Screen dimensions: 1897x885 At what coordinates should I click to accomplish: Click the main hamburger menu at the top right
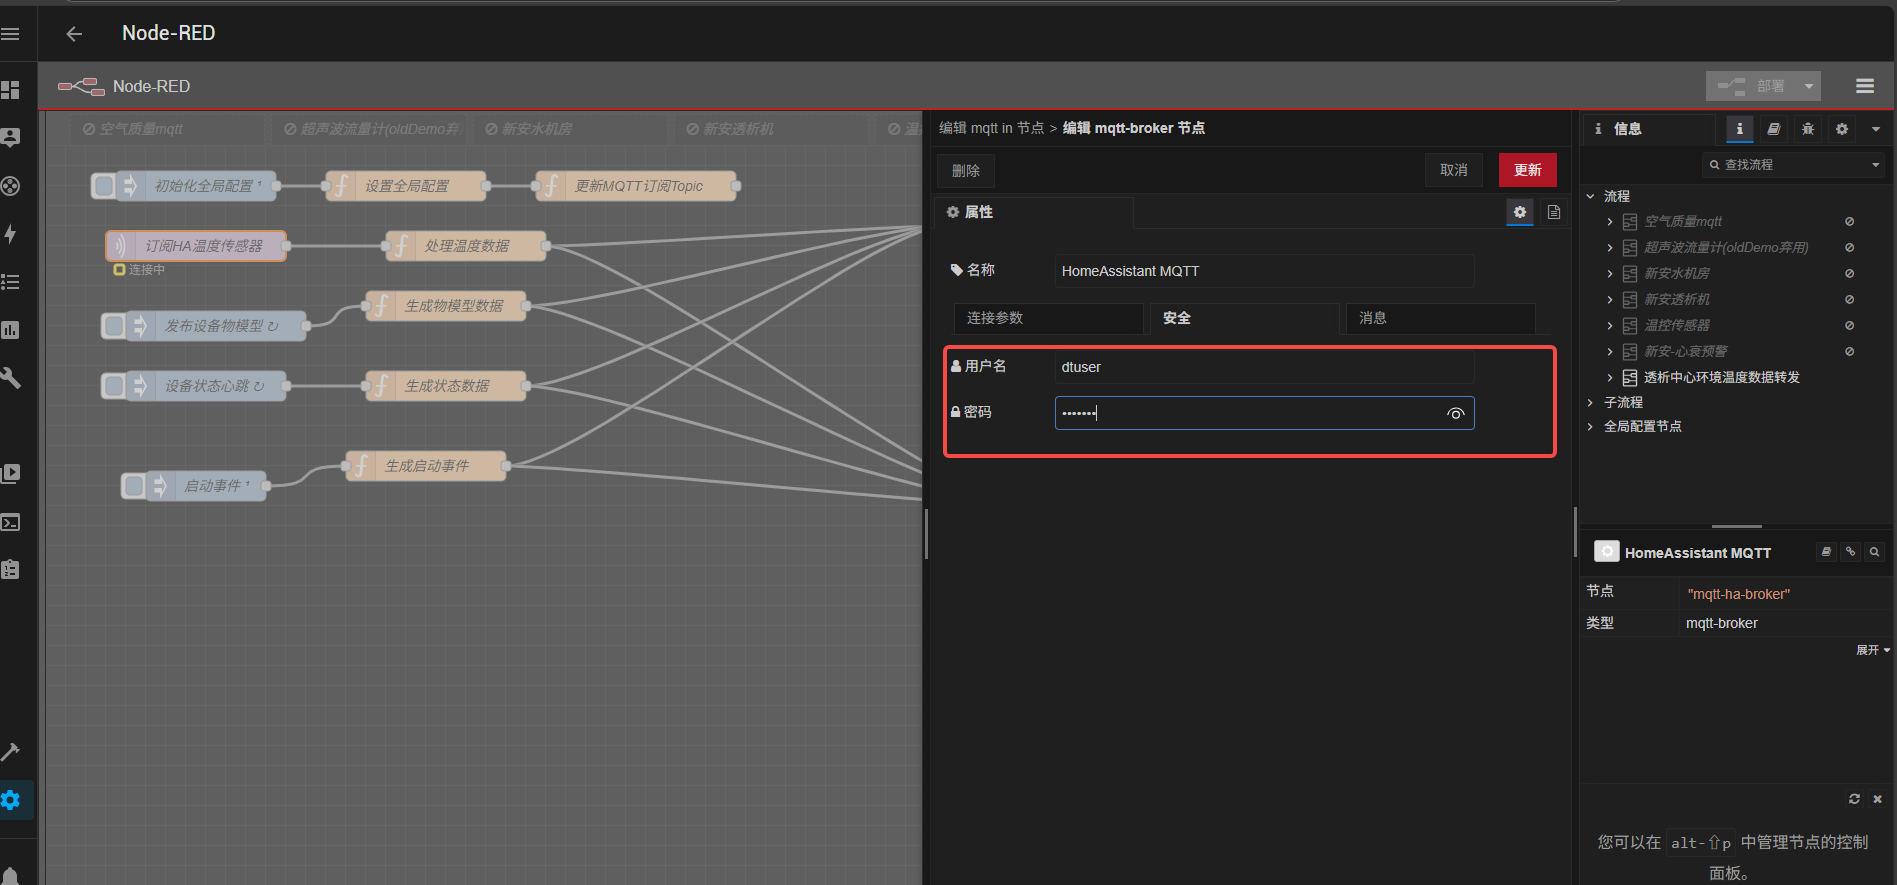1864,86
